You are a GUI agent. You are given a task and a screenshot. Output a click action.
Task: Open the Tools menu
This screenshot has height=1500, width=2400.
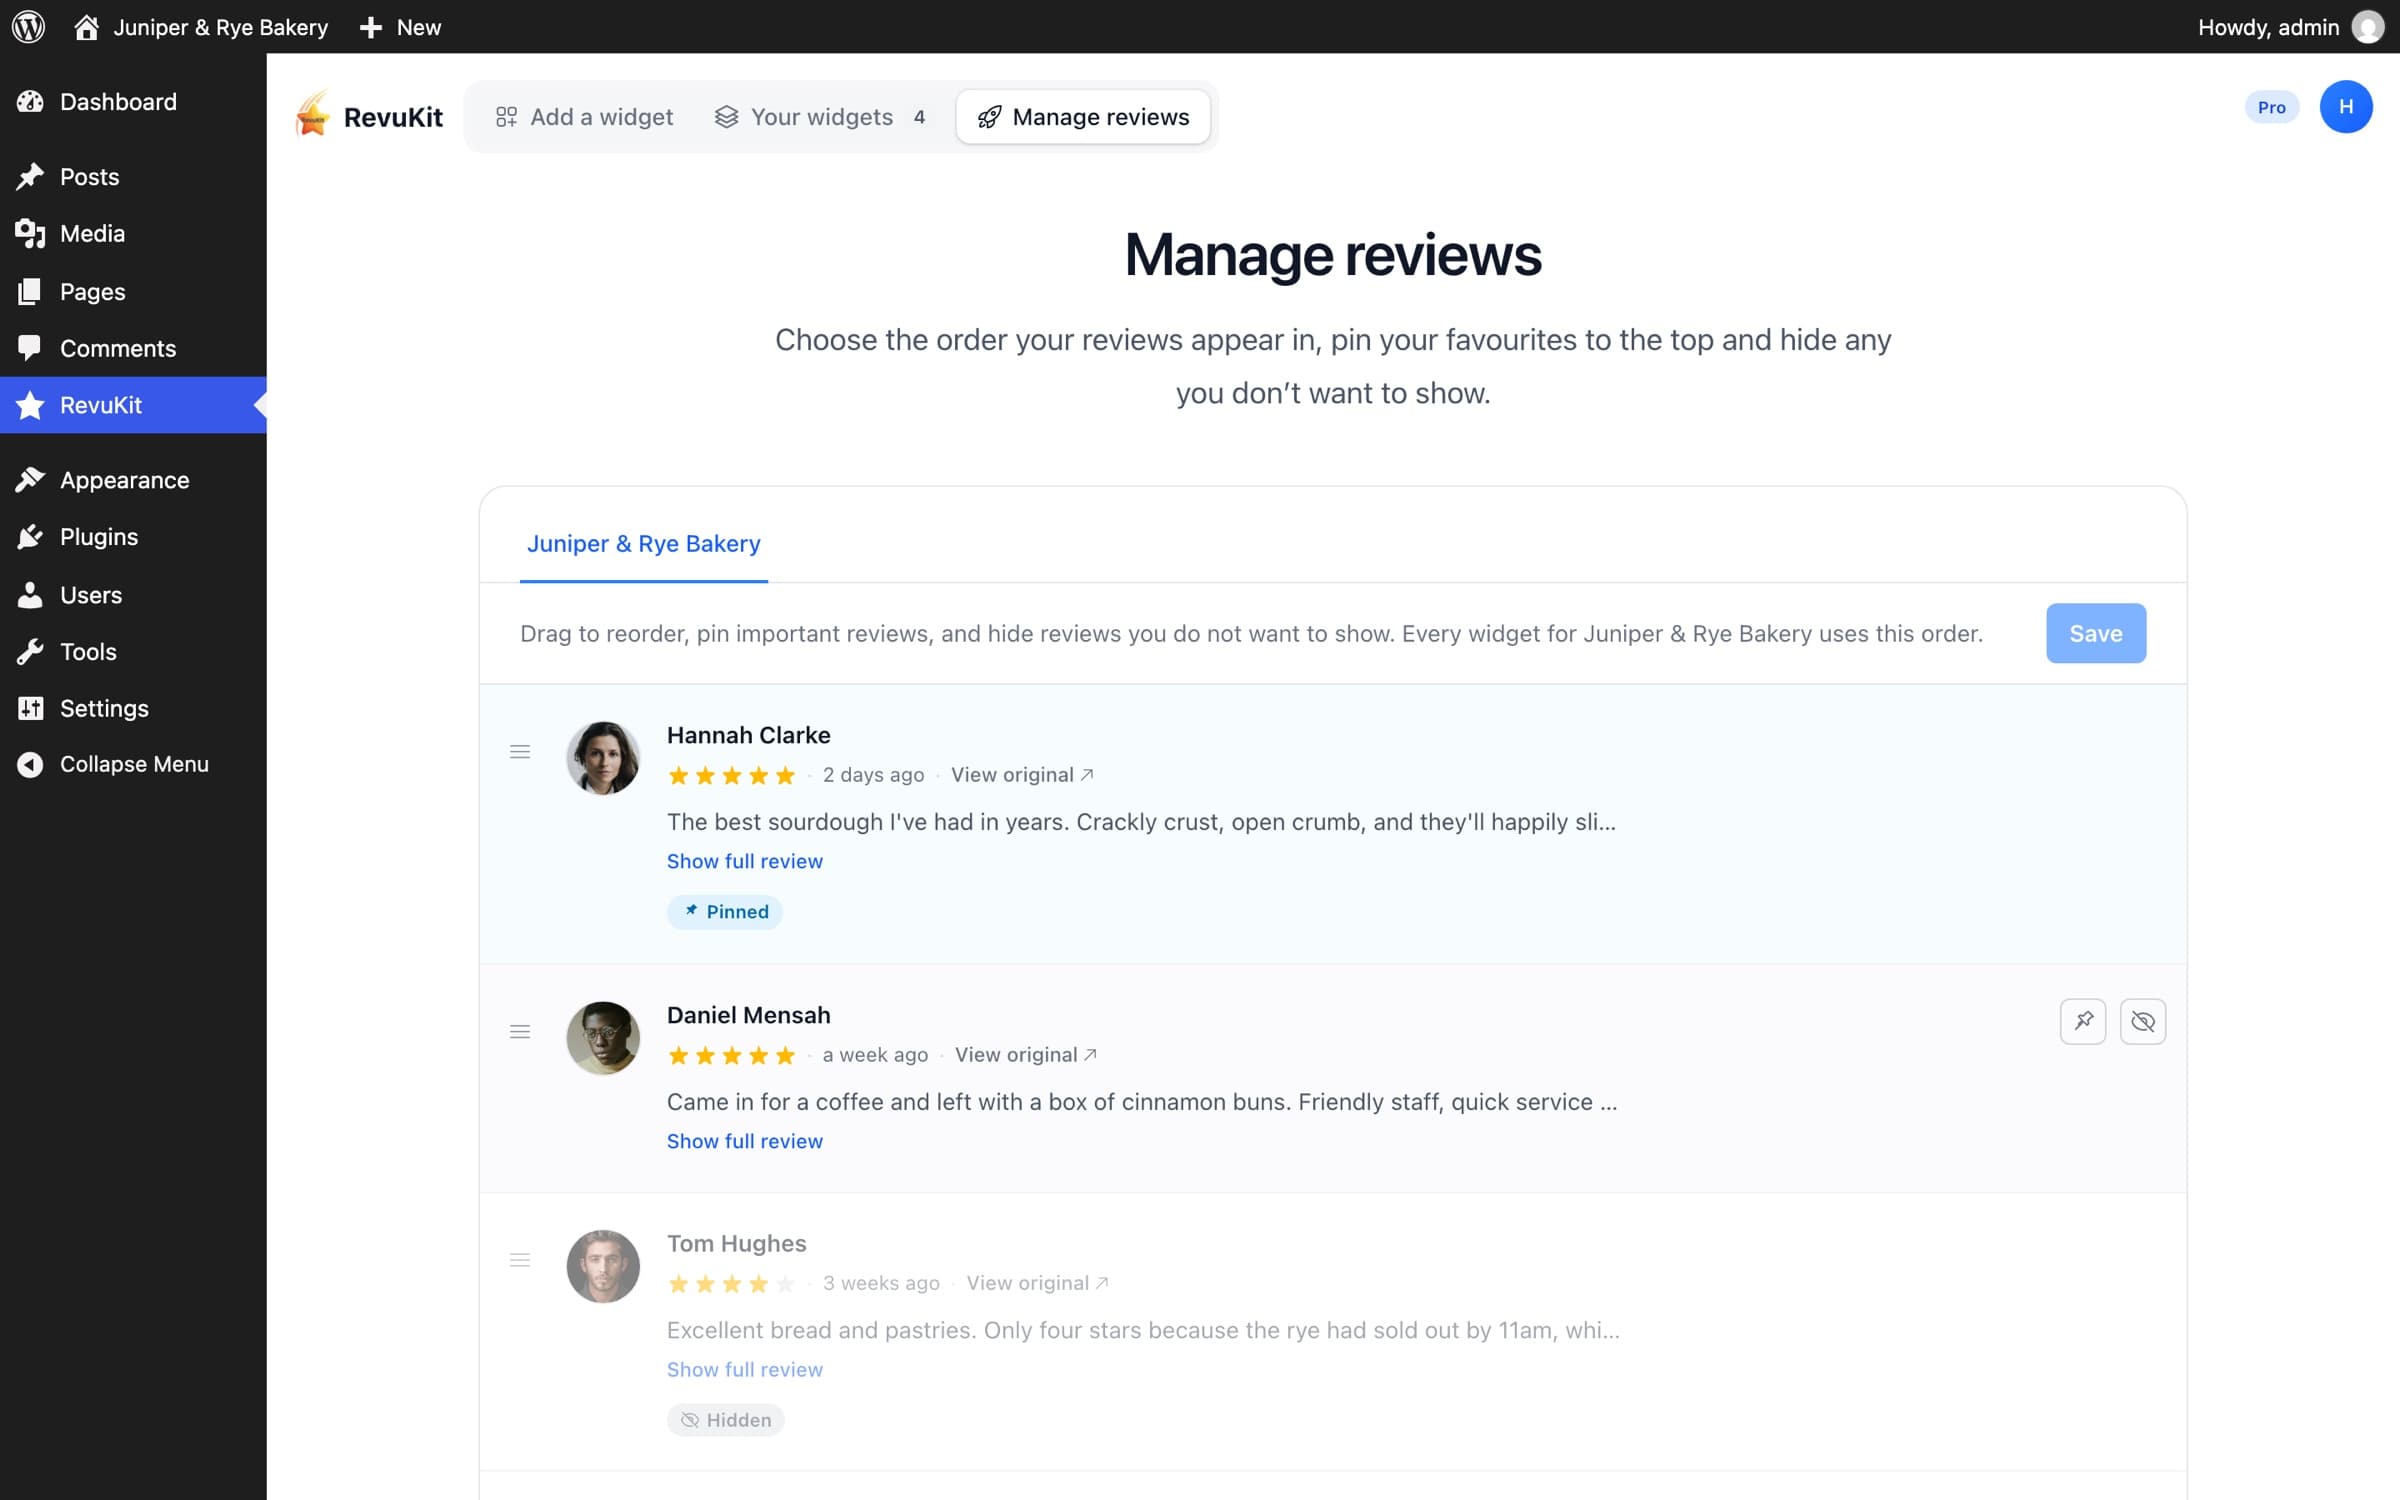click(x=133, y=652)
